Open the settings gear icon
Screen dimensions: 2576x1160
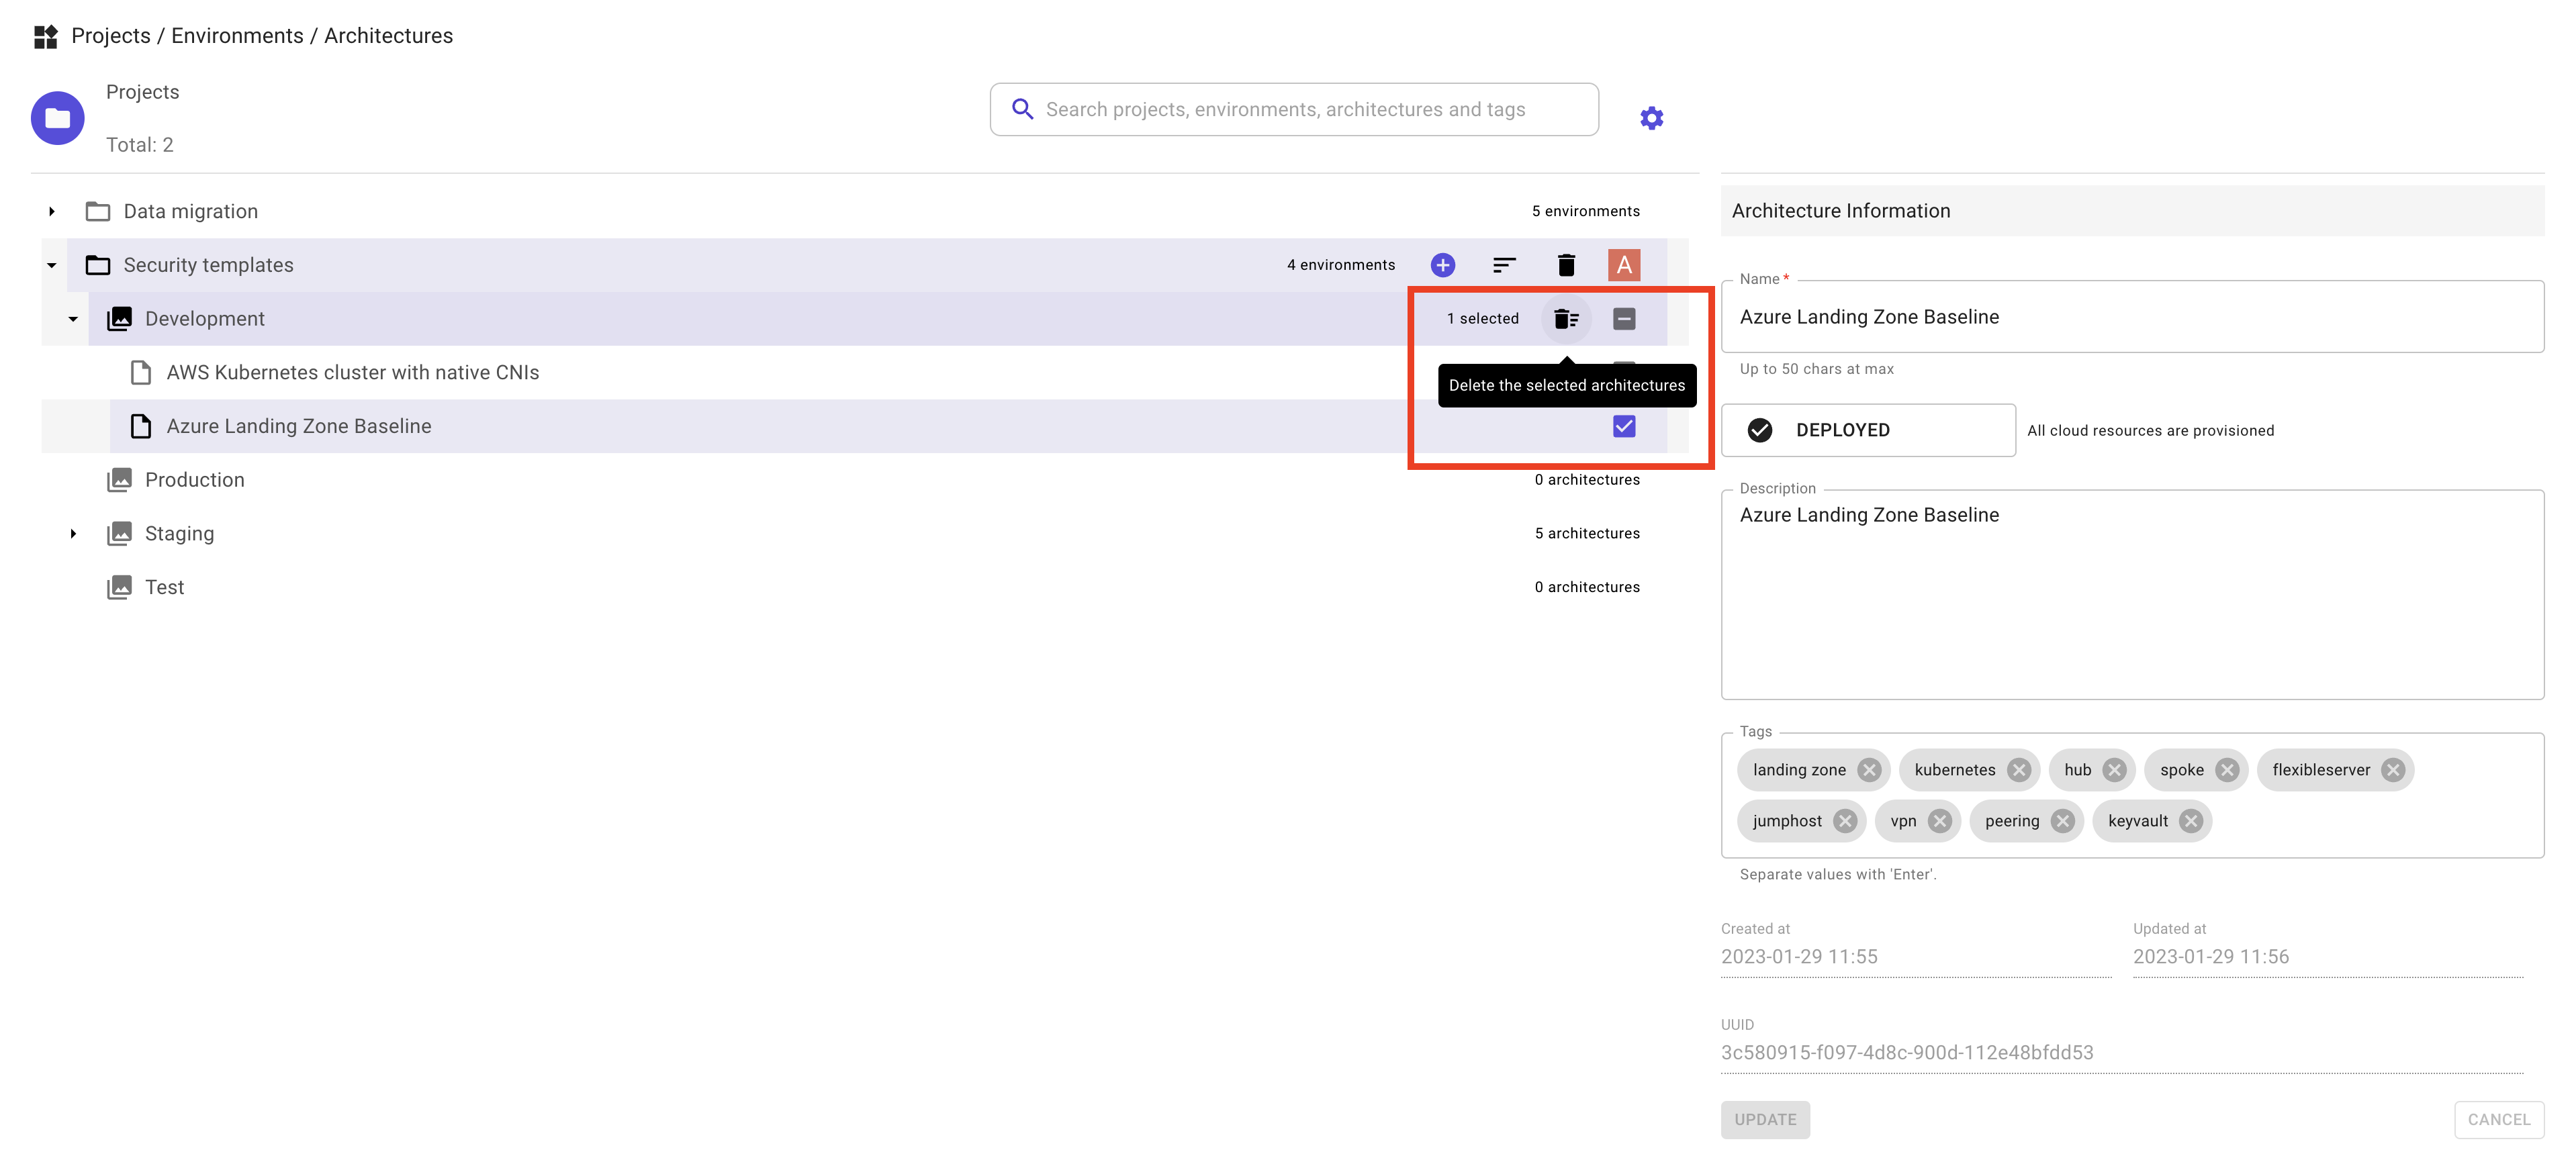tap(1652, 118)
